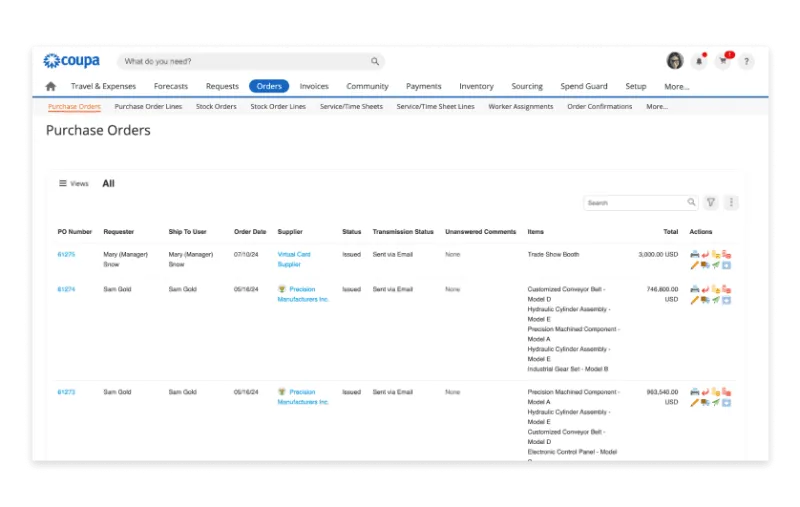Click the red cancel icon for PO 61274

[727, 289]
